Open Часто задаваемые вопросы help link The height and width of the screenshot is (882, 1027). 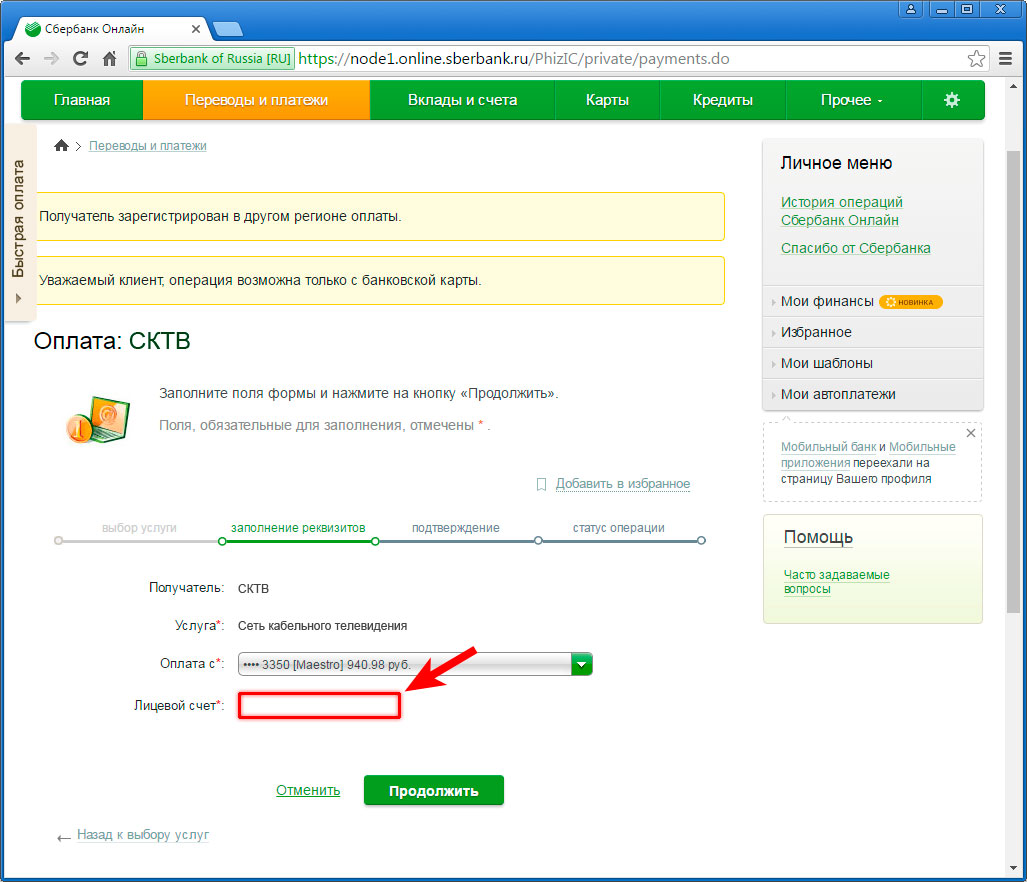(836, 581)
